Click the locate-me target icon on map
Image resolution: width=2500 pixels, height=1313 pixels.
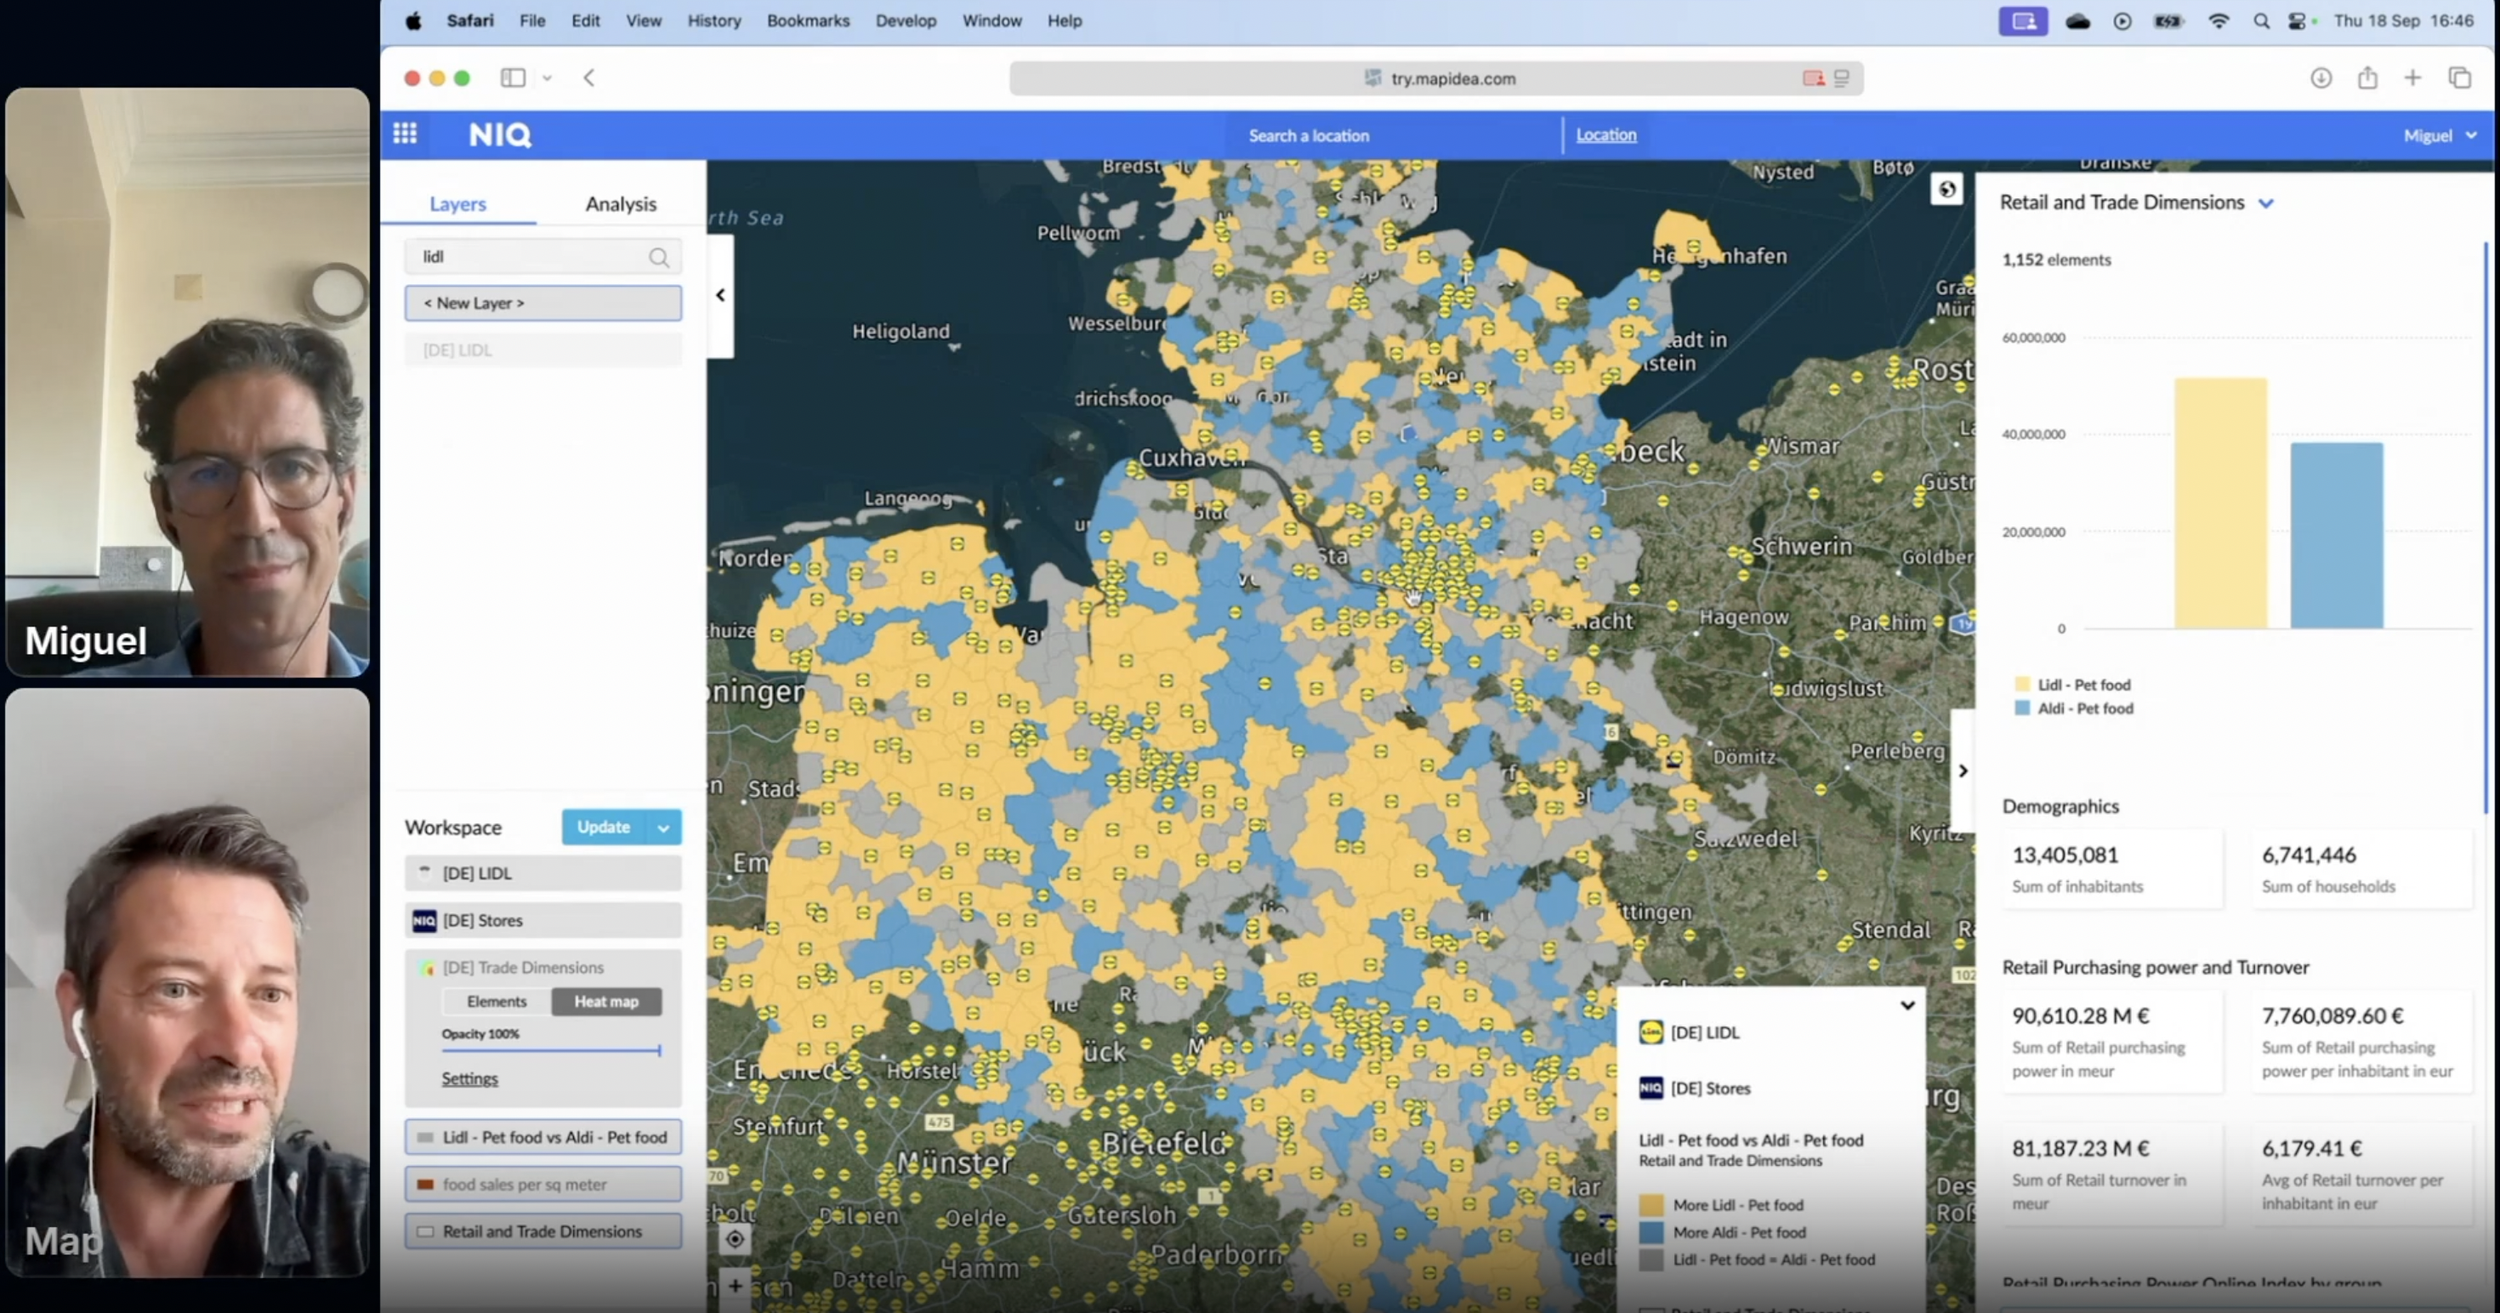click(735, 1239)
